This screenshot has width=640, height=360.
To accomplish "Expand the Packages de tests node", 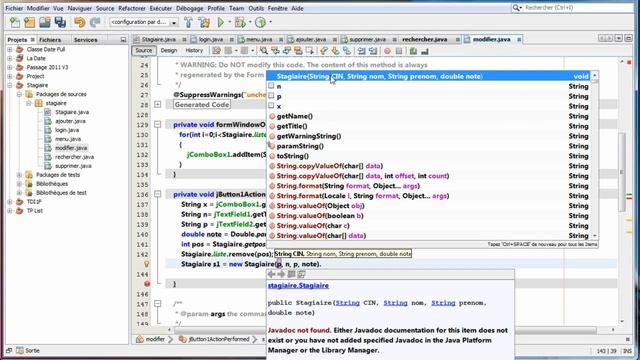I will click(19, 175).
